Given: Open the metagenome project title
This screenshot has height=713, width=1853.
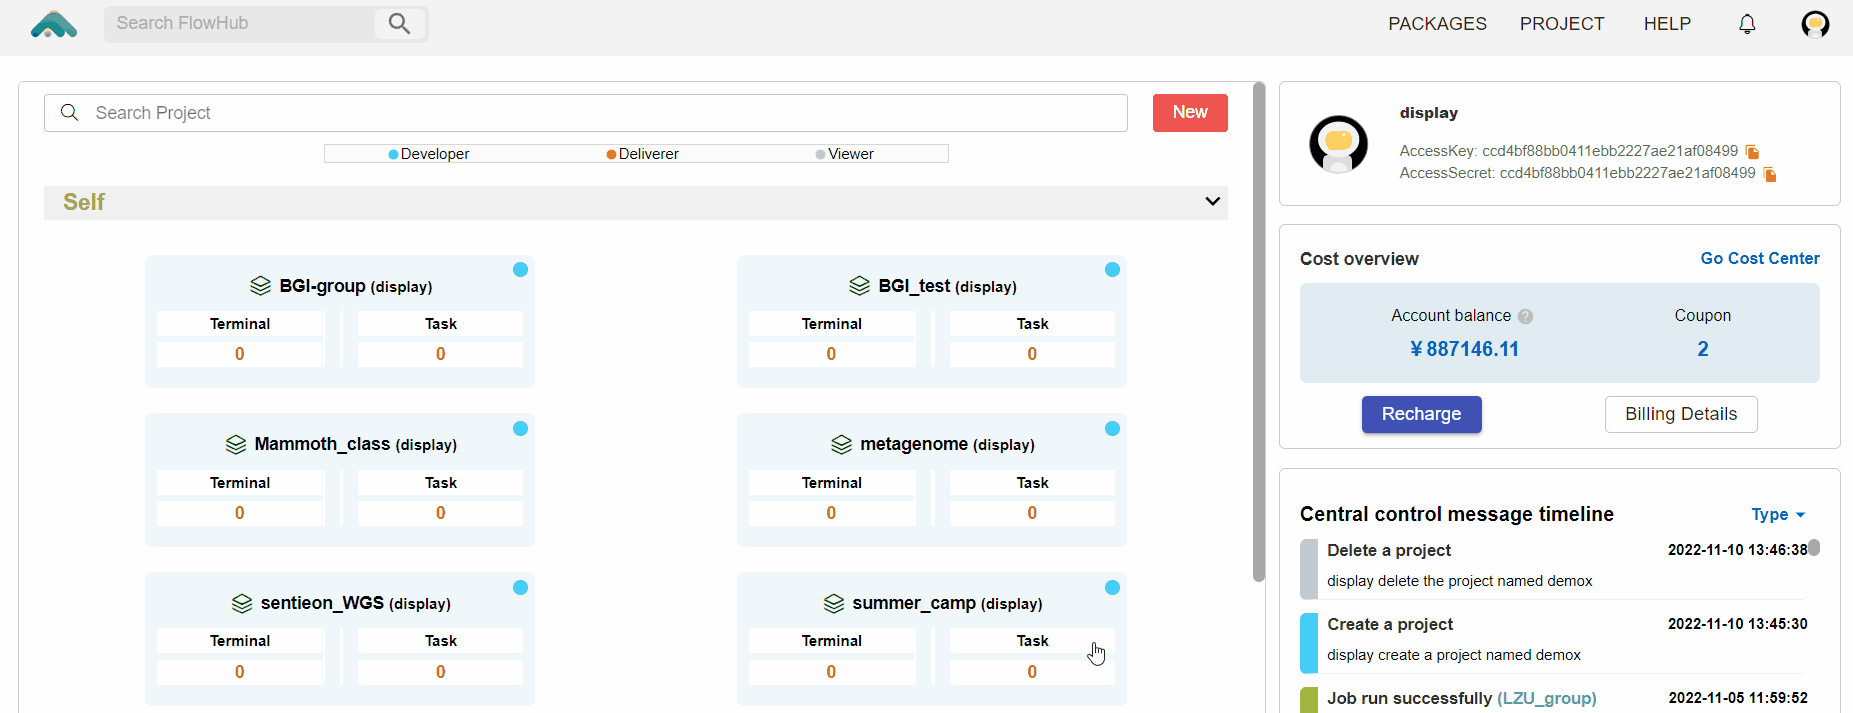Looking at the screenshot, I should click(947, 444).
